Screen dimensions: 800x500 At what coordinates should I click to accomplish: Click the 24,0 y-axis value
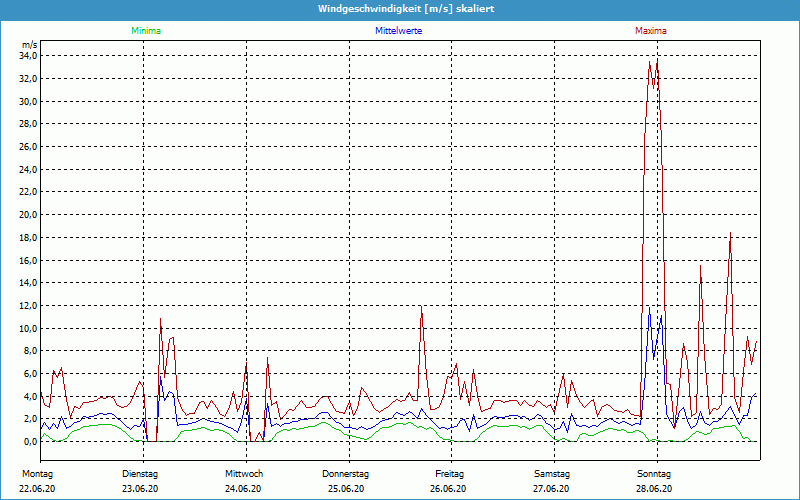[x=29, y=169]
